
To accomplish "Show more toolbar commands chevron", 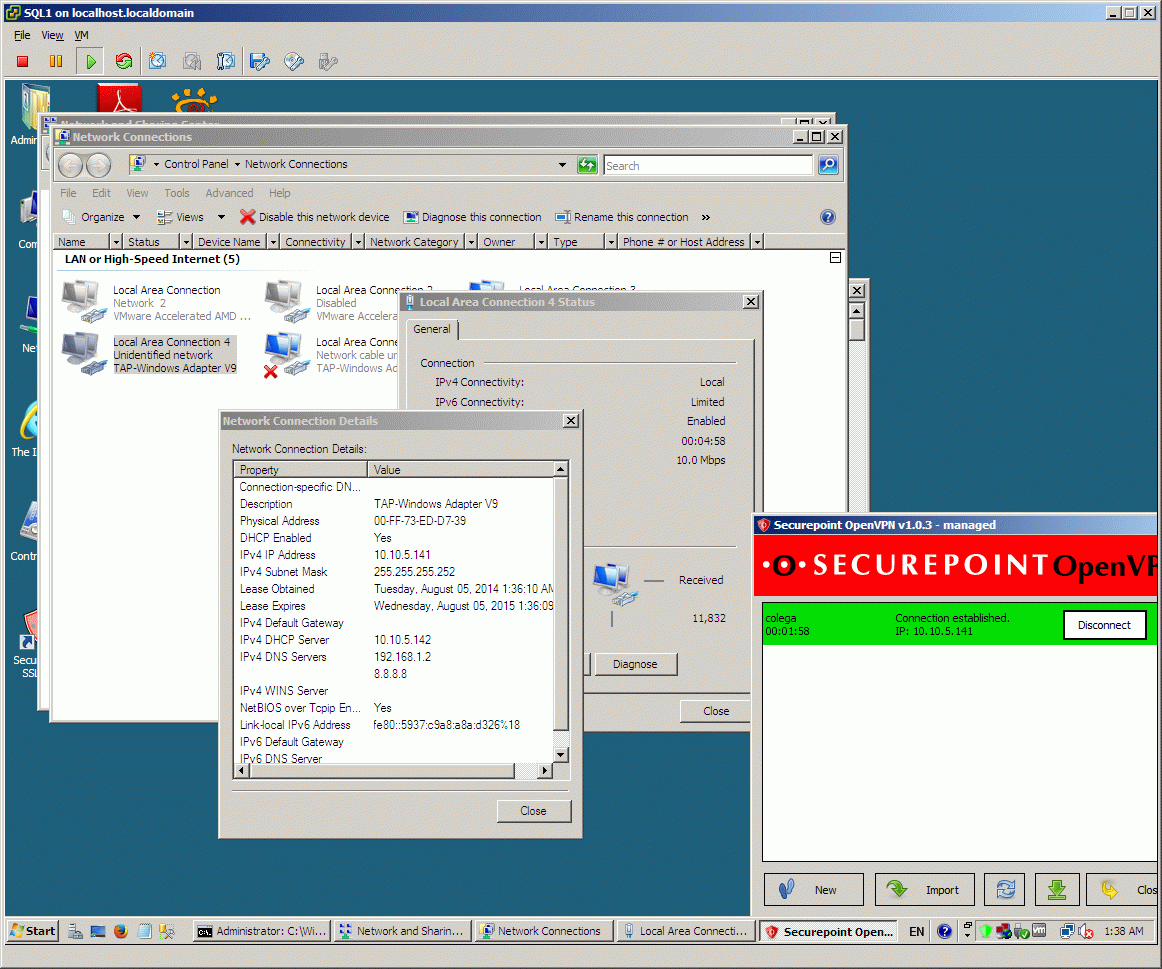I will [x=706, y=217].
